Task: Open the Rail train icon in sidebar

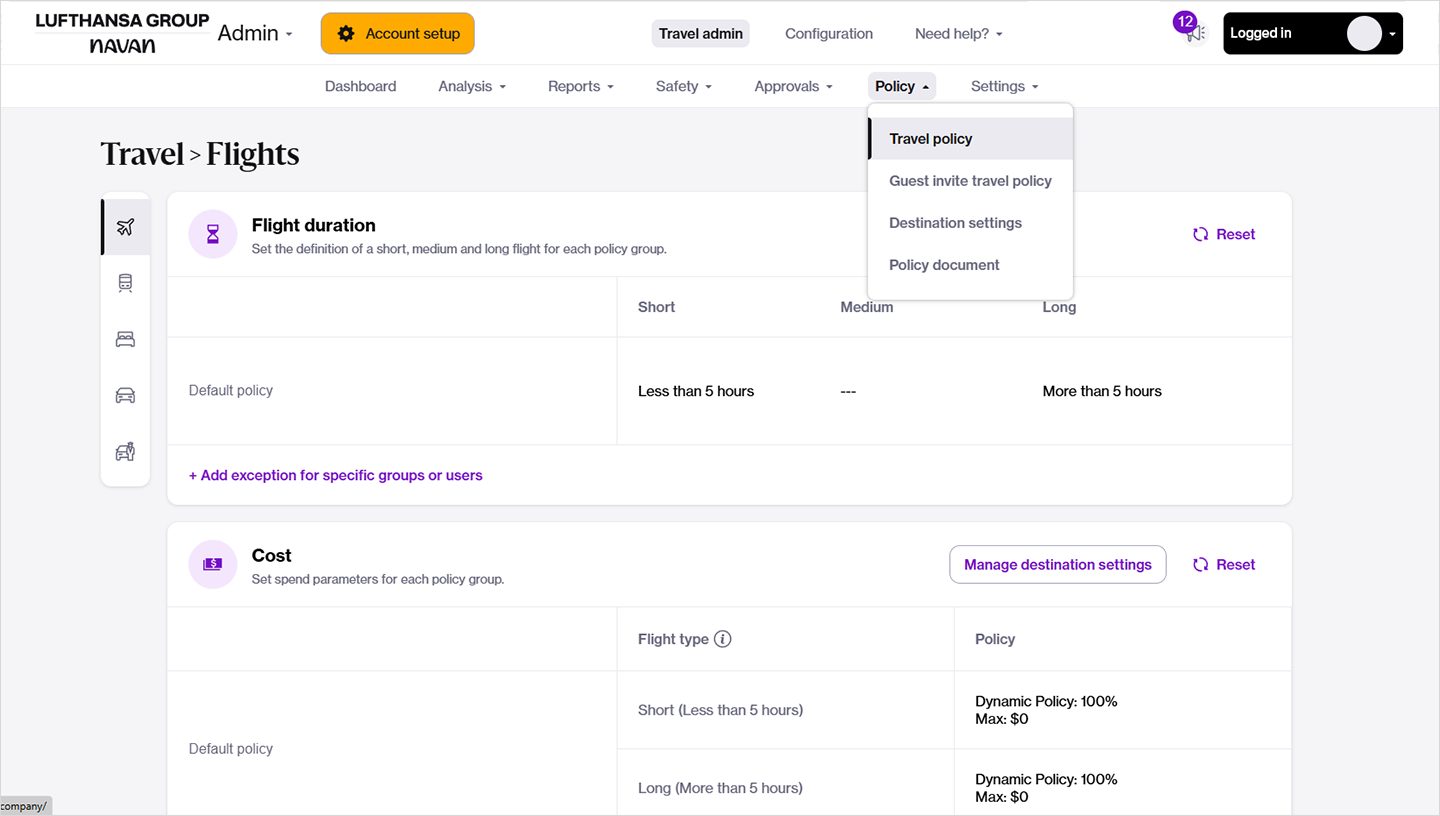Action: [125, 283]
